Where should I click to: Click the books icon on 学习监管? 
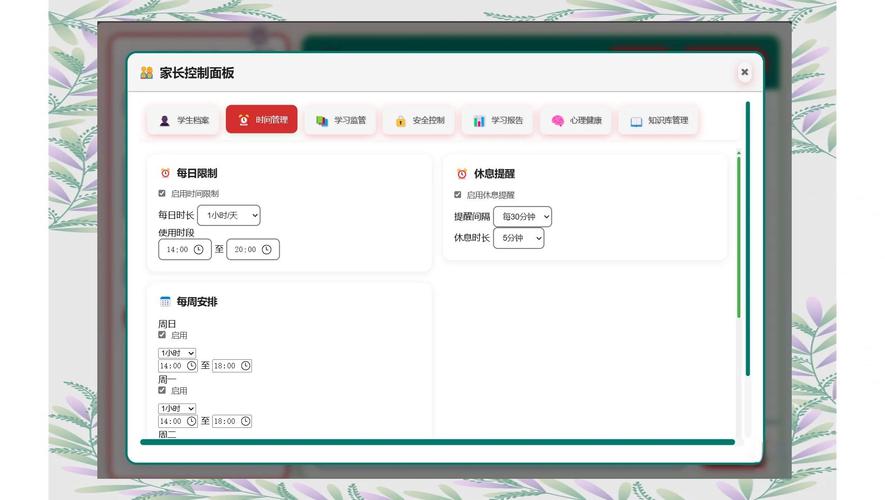(322, 121)
